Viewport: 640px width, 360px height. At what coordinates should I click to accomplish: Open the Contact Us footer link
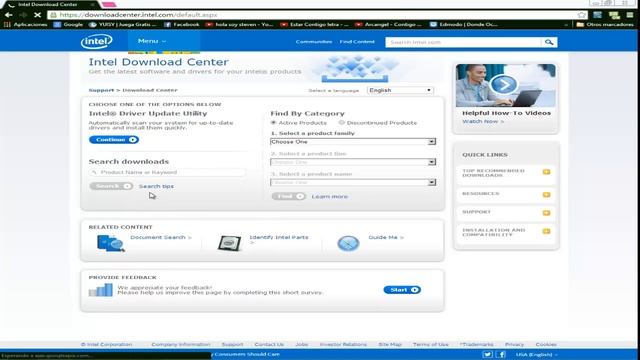(269, 344)
